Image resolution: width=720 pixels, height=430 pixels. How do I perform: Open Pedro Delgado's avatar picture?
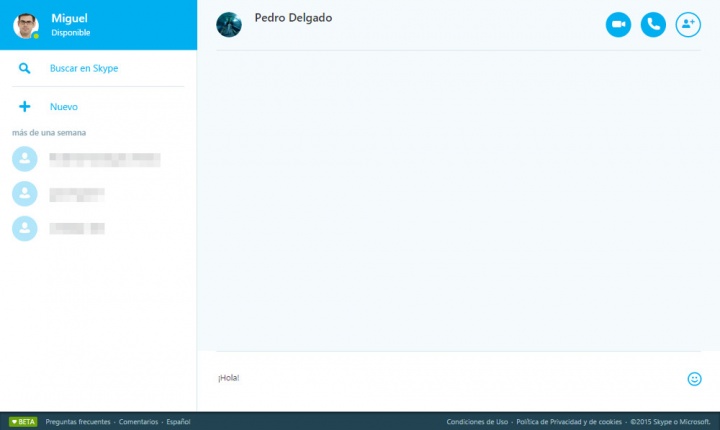pos(229,24)
